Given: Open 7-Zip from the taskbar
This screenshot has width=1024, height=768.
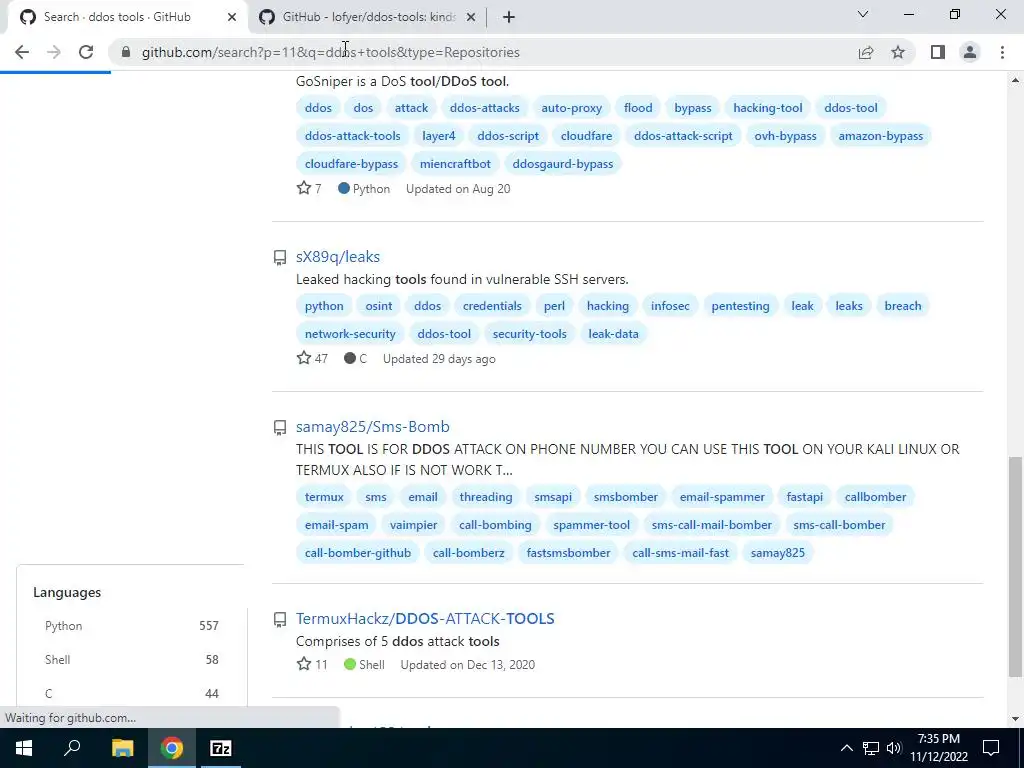Looking at the screenshot, I should tap(221, 748).
